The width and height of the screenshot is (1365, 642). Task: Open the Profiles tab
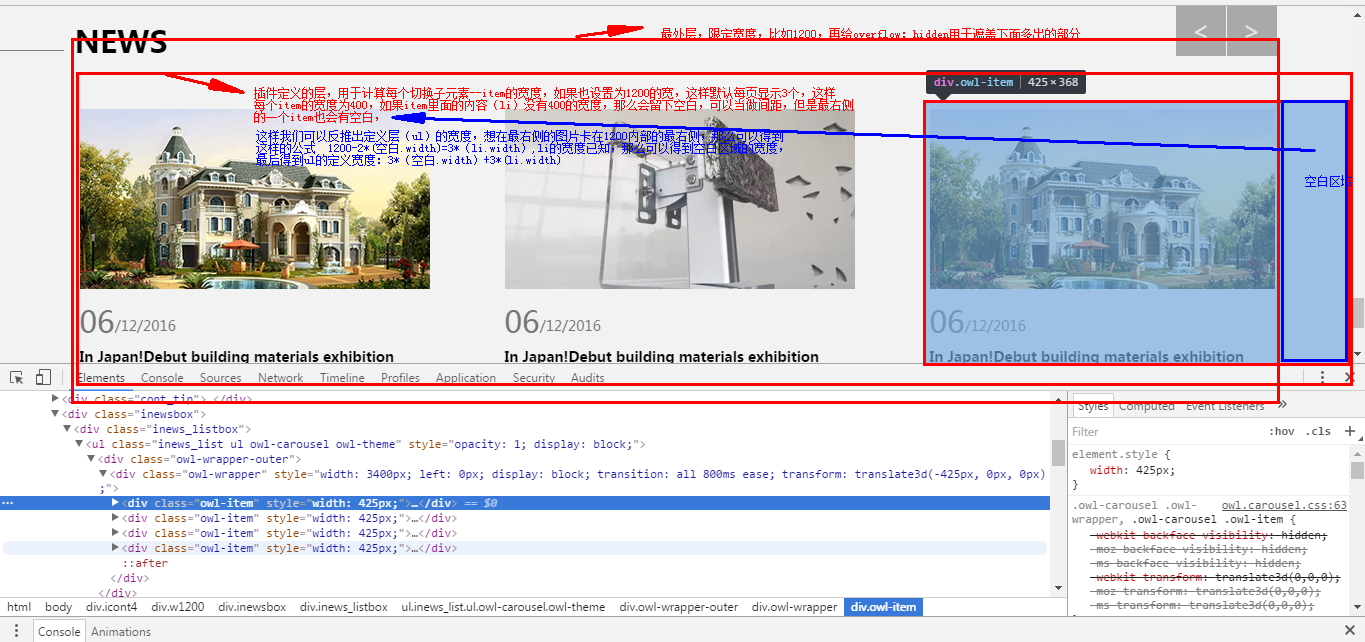coord(400,377)
